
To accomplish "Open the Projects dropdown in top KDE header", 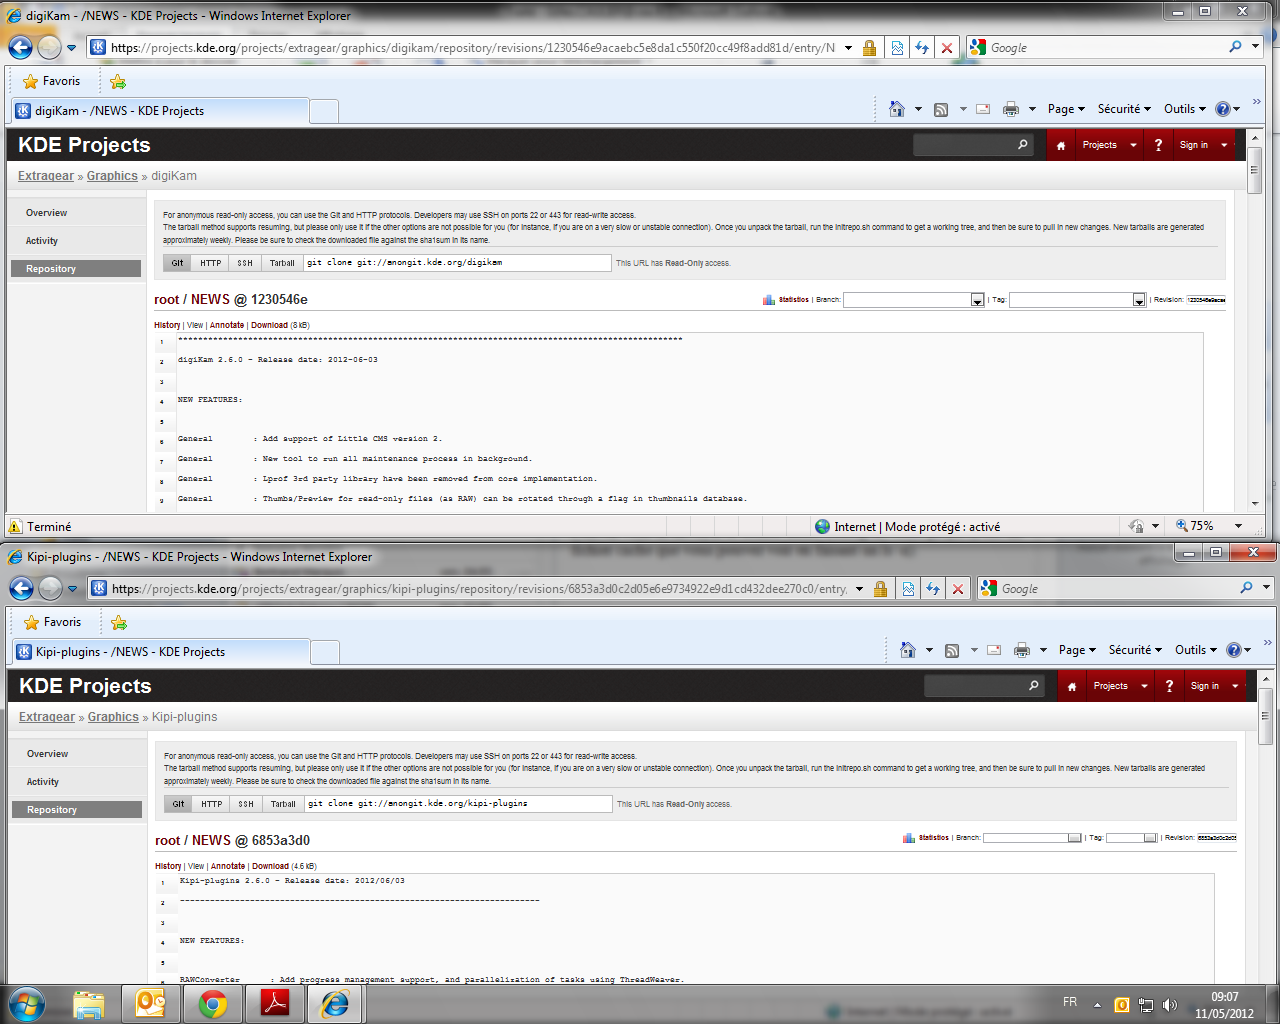I will 1108,145.
